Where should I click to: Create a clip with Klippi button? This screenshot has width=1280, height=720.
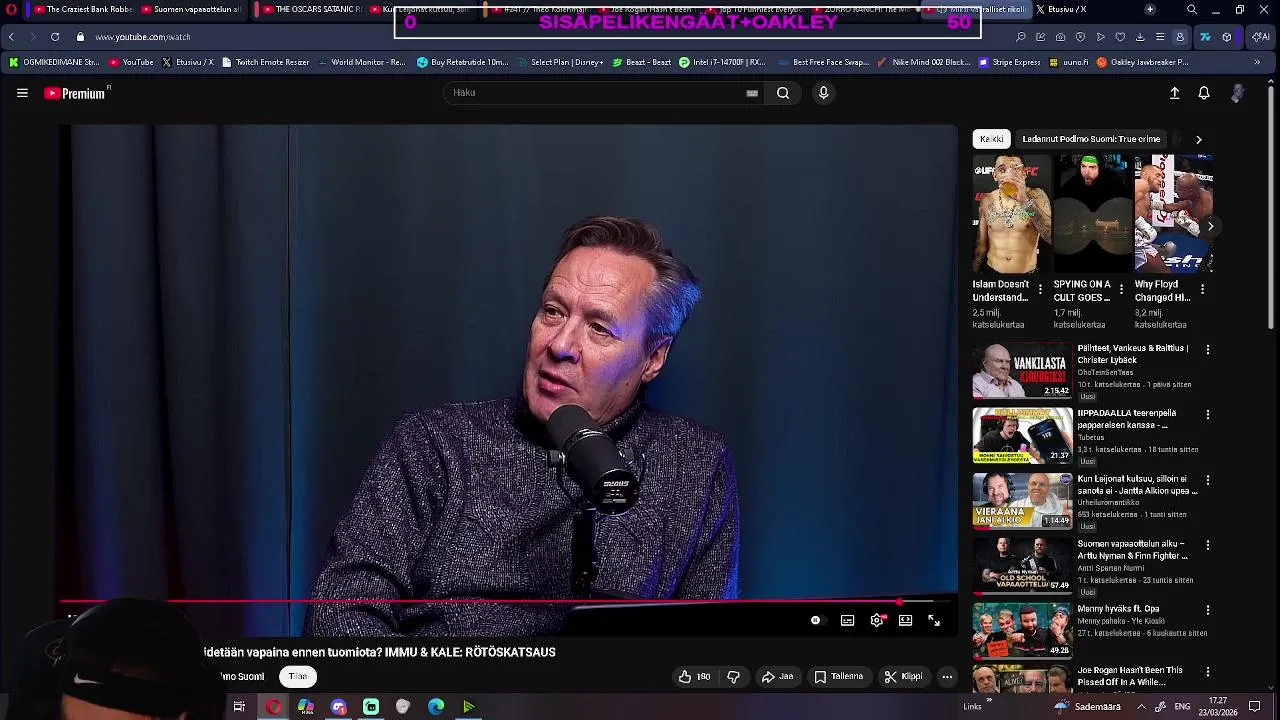(x=903, y=677)
